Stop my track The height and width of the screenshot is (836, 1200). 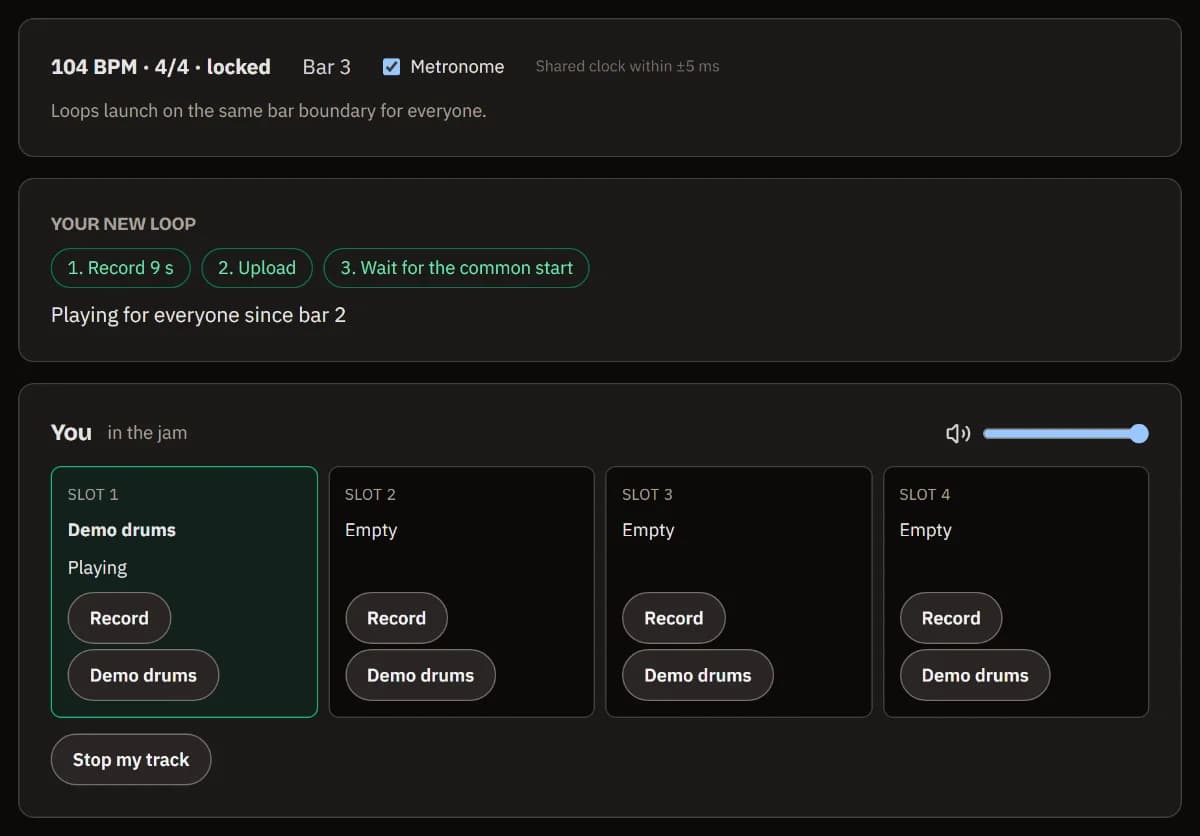tap(131, 759)
